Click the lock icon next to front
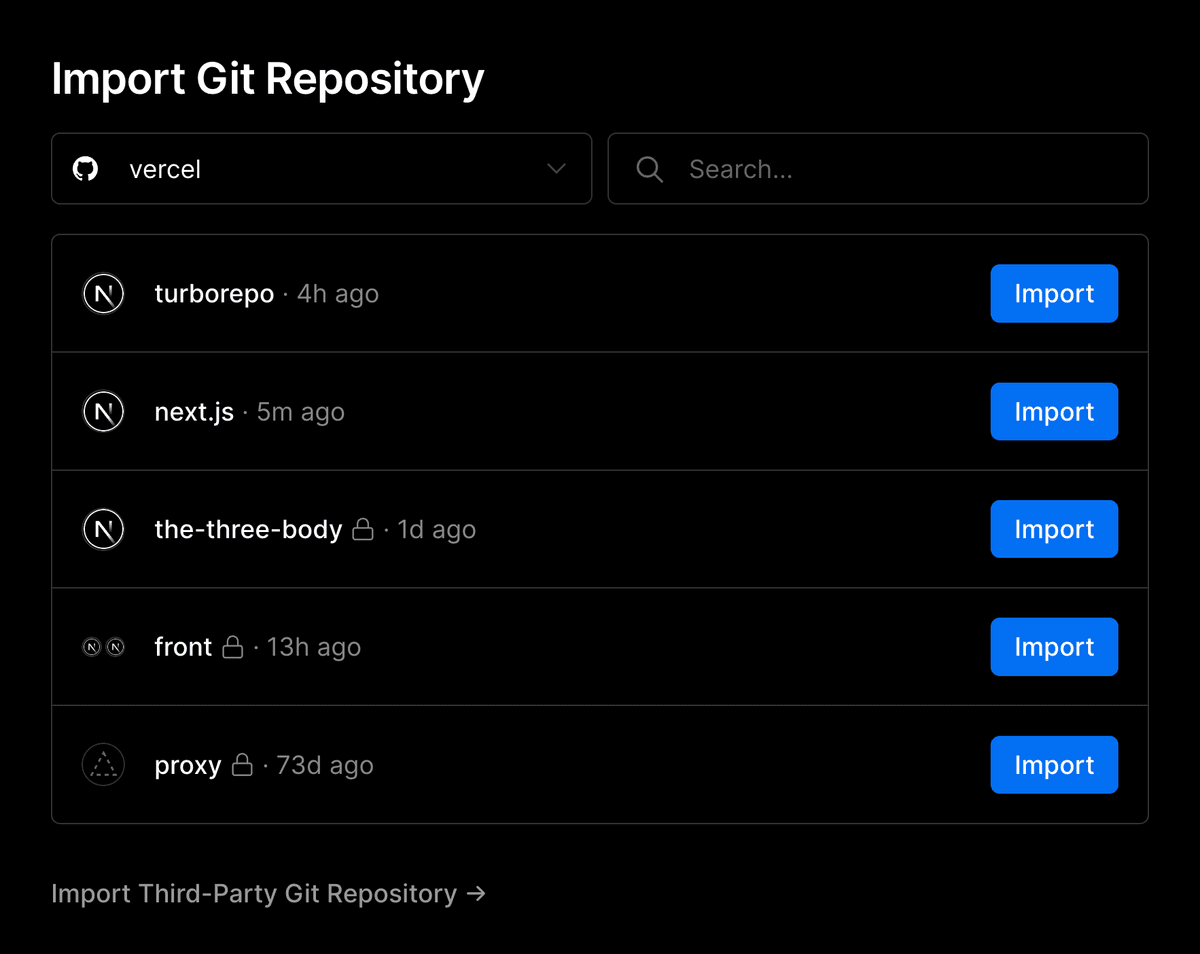 pos(233,648)
